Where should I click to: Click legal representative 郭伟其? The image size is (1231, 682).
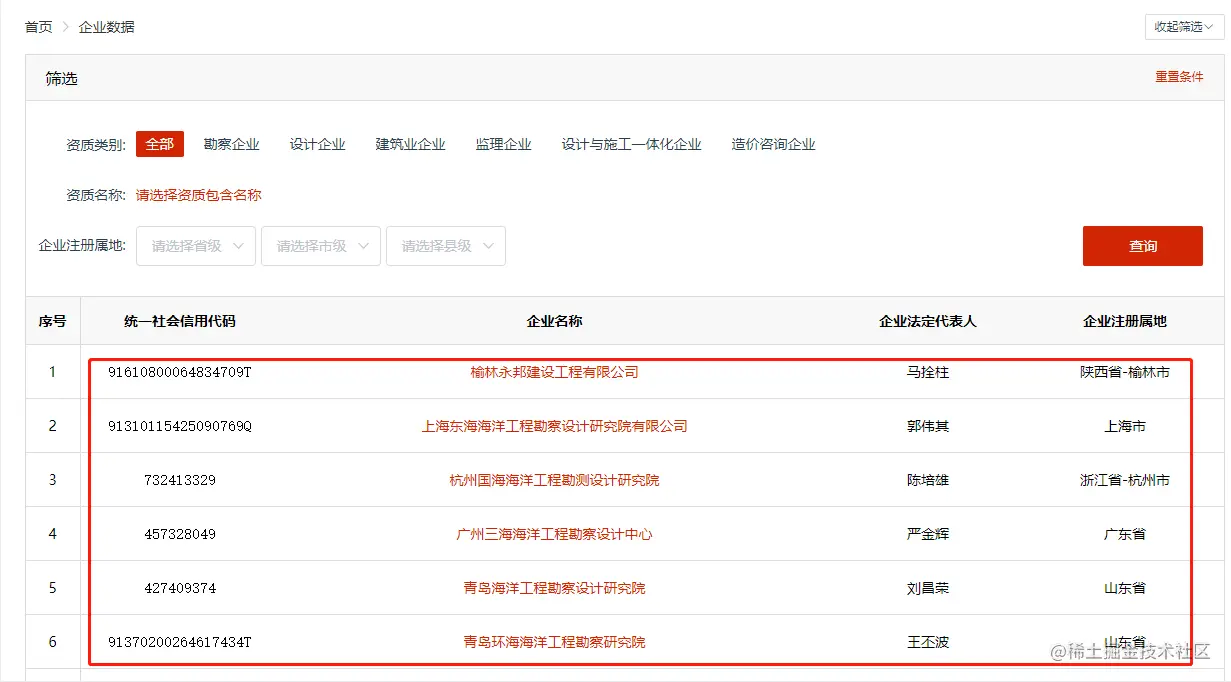pos(928,426)
